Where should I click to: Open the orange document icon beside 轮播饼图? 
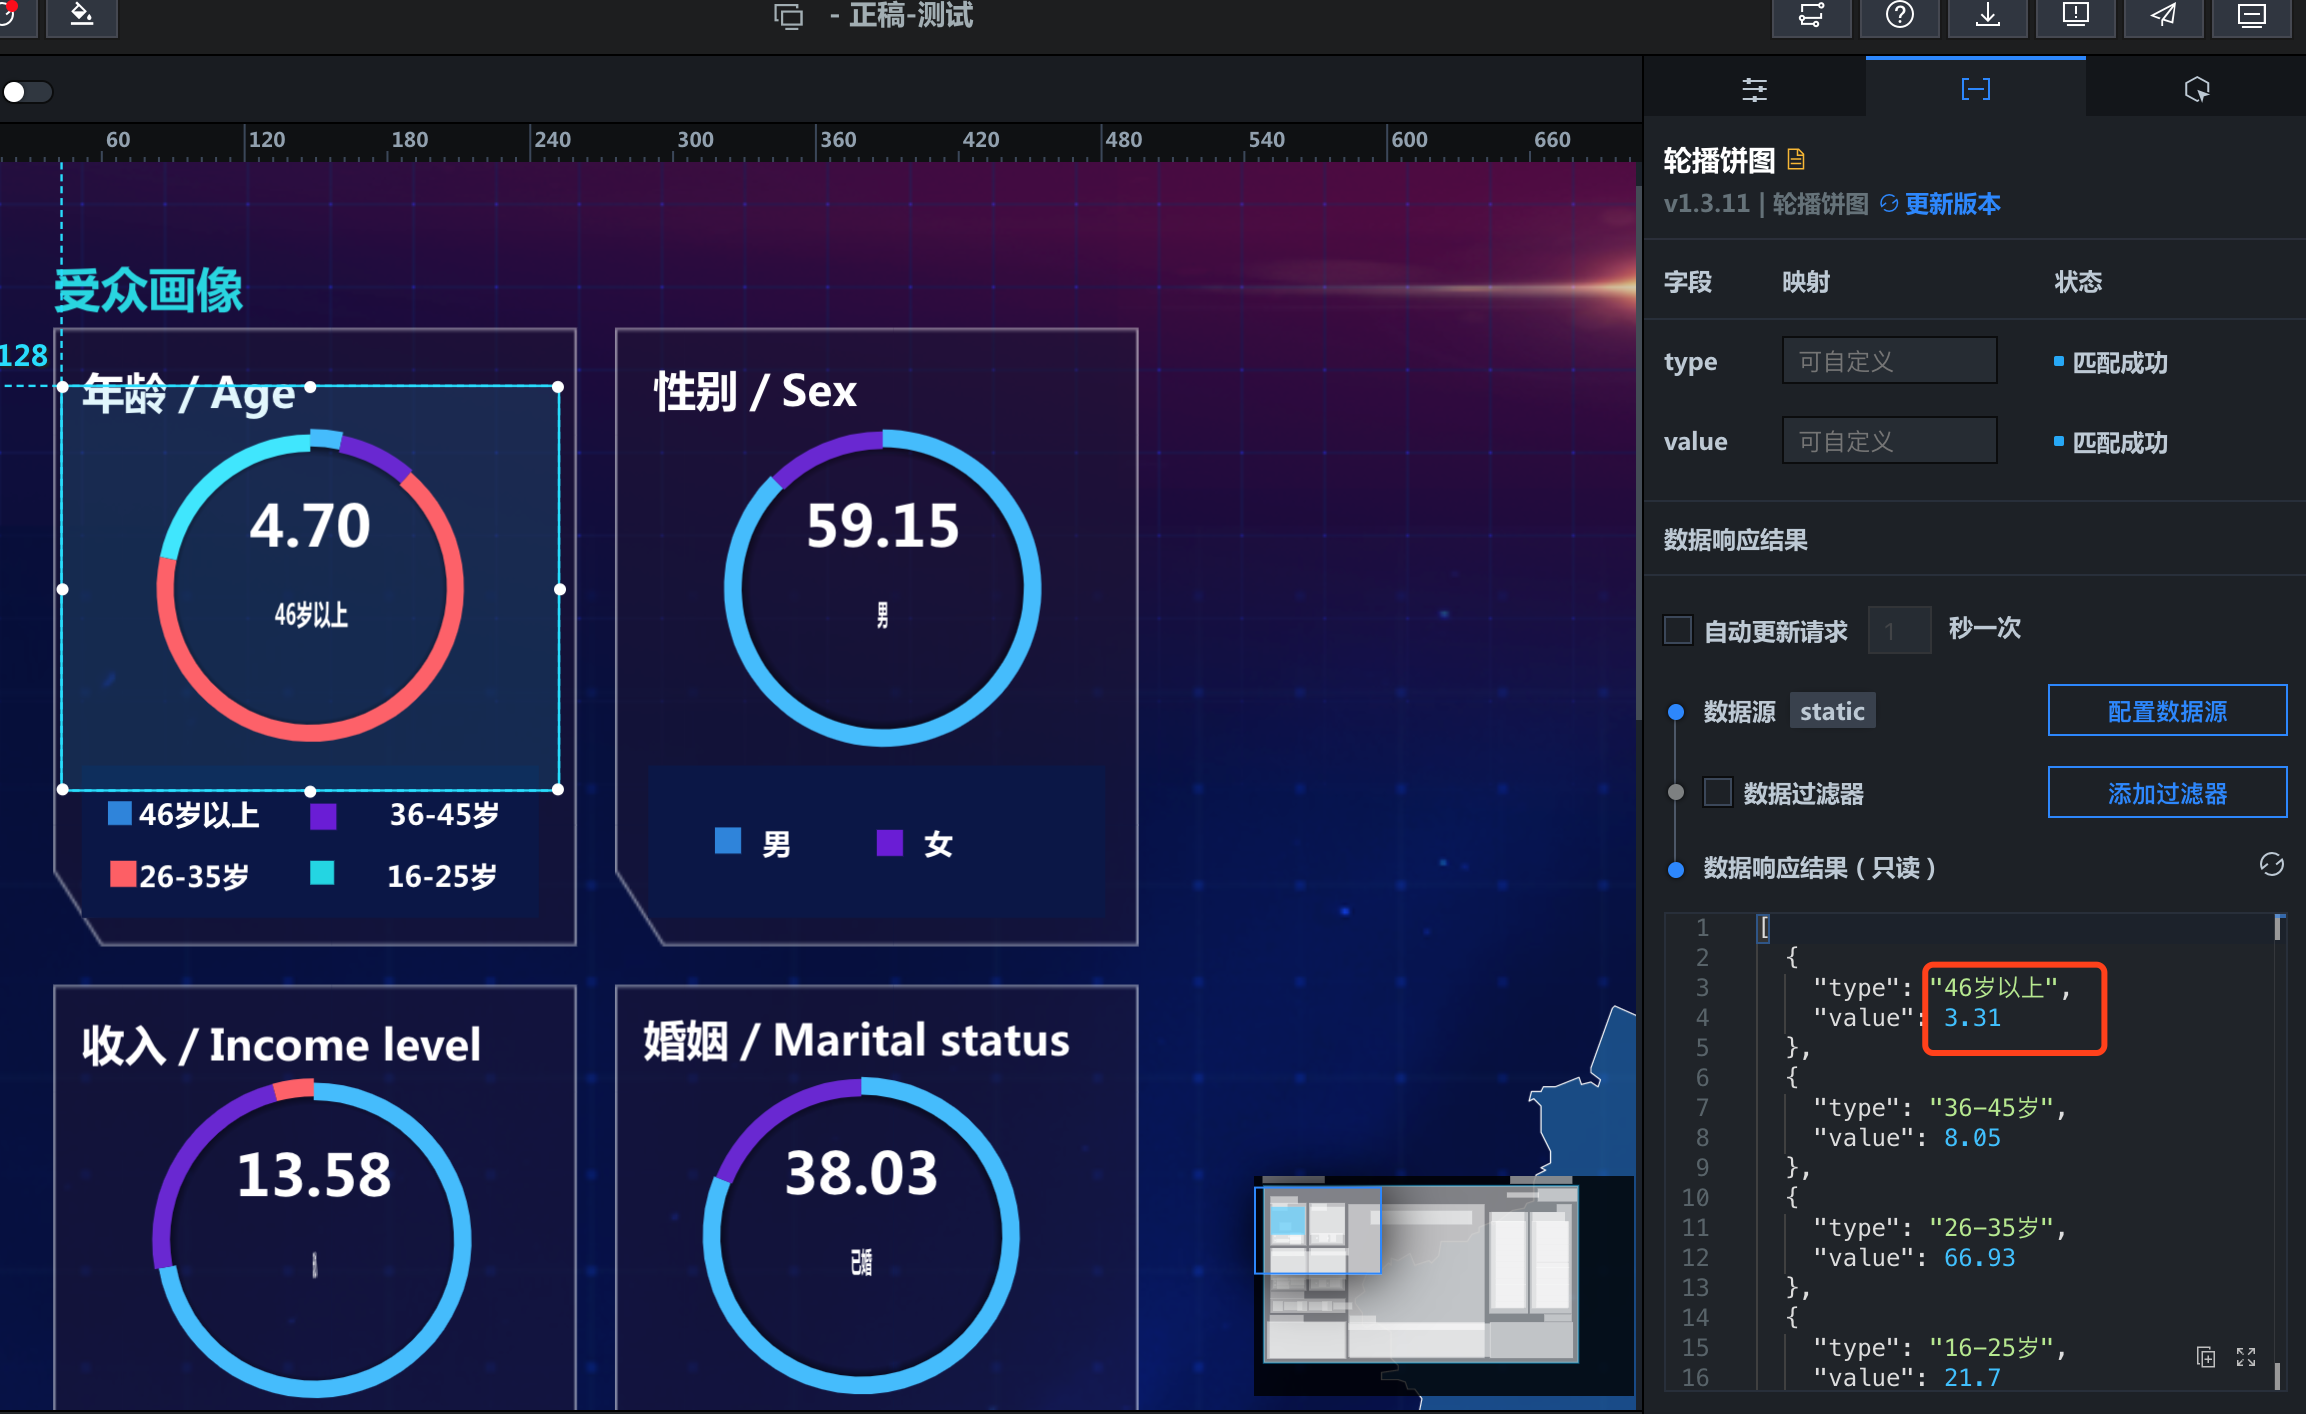[1796, 159]
